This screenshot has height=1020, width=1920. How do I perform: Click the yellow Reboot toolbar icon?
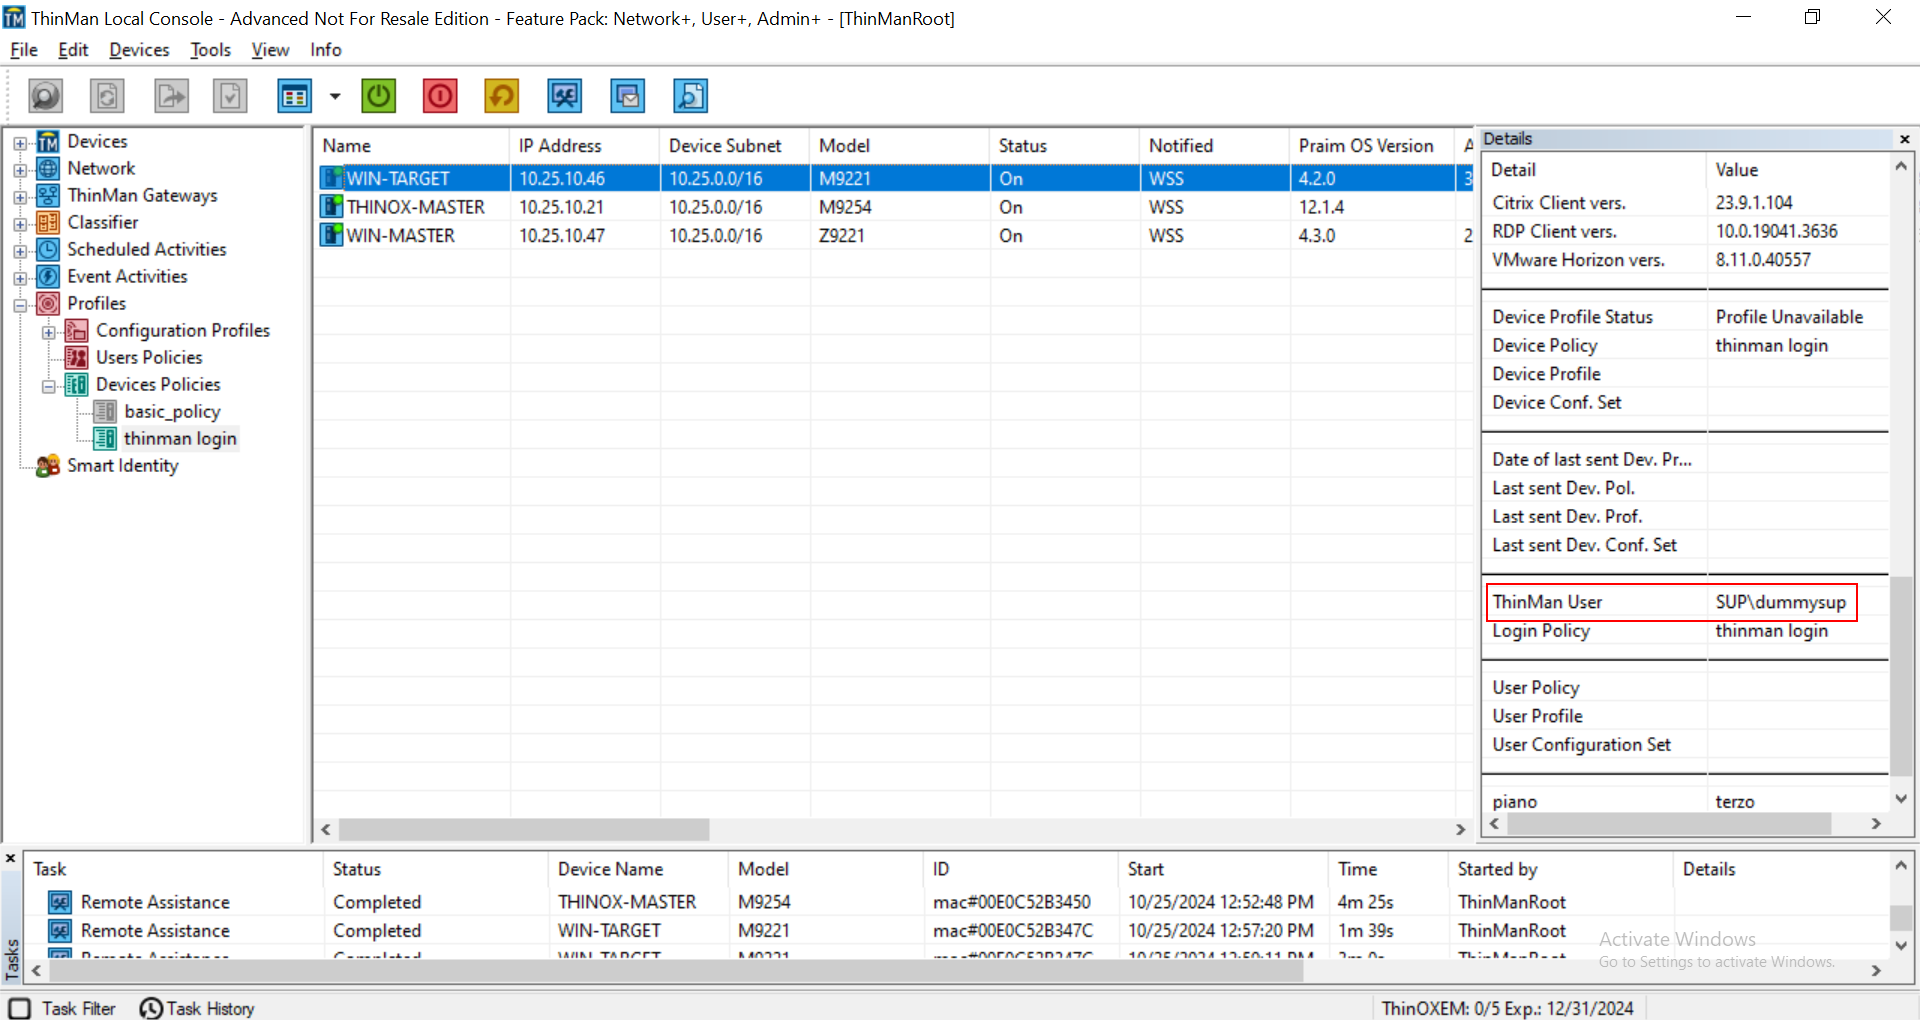[x=502, y=96]
